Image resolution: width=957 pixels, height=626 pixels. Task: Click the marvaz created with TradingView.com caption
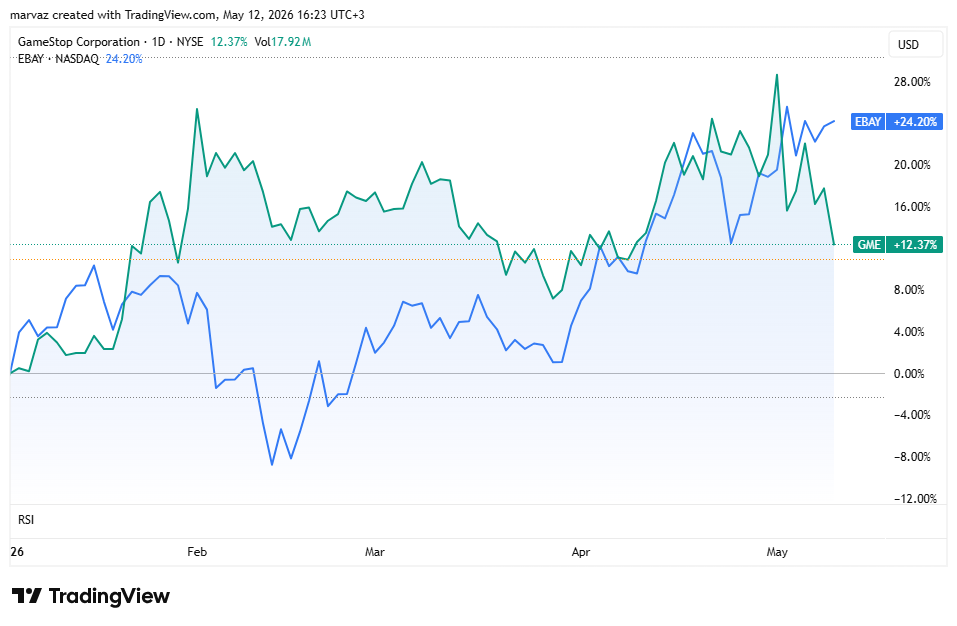coord(187,15)
